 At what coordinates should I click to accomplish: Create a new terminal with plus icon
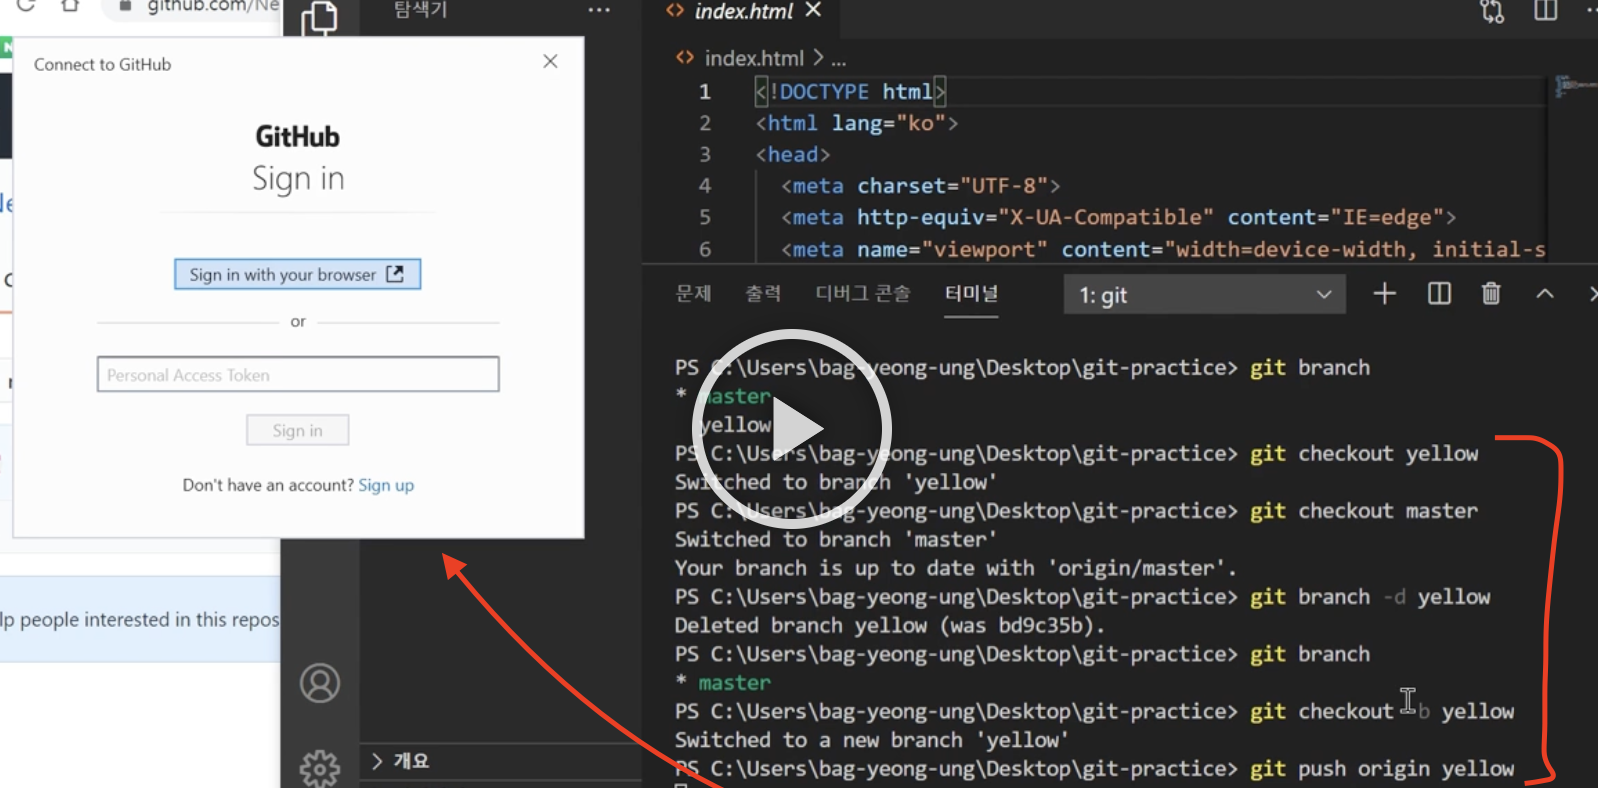point(1384,293)
